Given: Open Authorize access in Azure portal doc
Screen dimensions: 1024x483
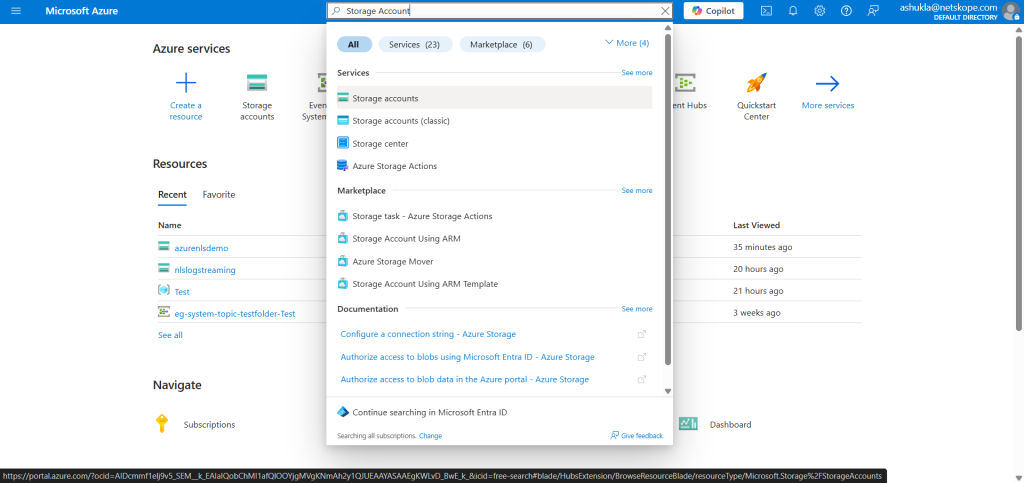Looking at the screenshot, I should pyautogui.click(x=464, y=379).
